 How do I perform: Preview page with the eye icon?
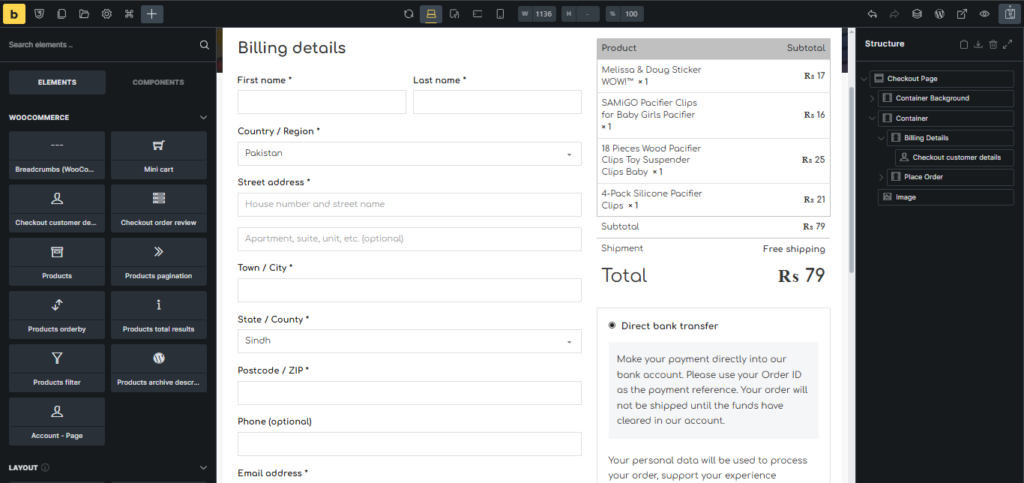[x=985, y=14]
